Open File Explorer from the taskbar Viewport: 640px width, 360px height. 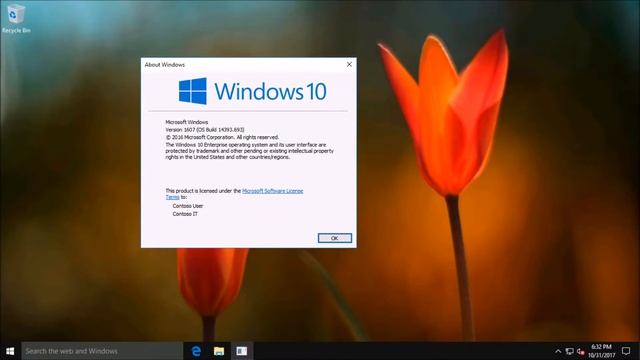coord(219,351)
